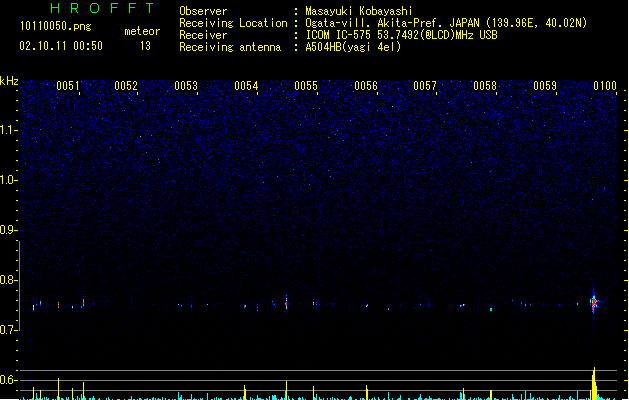Click the kHz axis unit label
Image resolution: width=629 pixels, height=400 pixels.
[x=9, y=81]
